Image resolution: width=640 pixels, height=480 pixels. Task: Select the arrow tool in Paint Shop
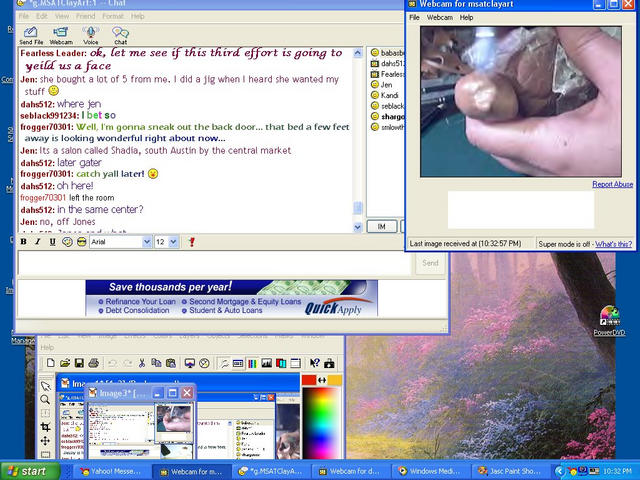tap(45, 386)
